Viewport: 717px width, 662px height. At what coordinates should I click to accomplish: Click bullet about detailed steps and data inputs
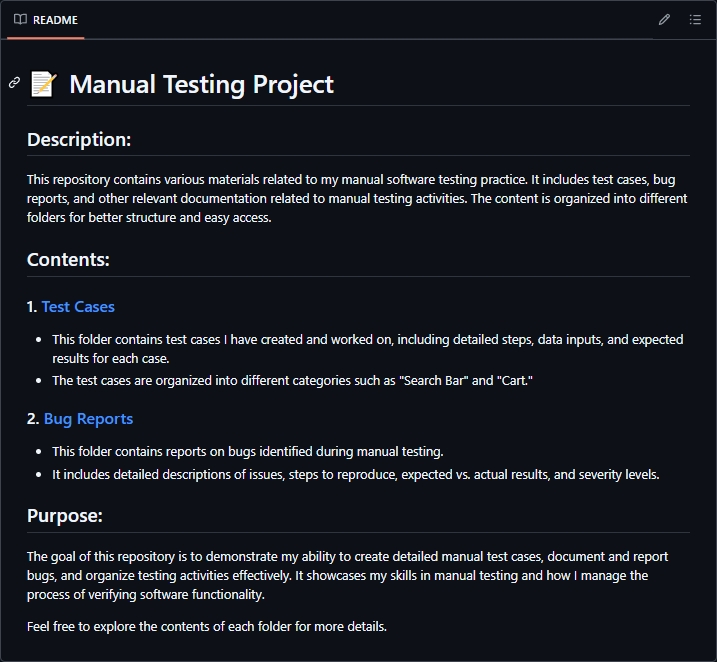pos(367,348)
